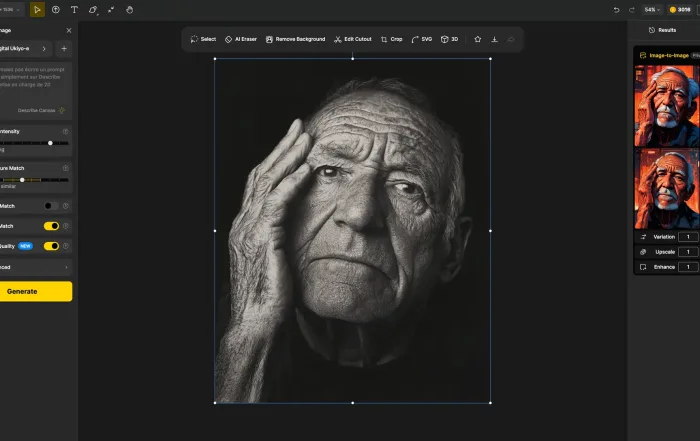Select the Text tool

(74, 9)
